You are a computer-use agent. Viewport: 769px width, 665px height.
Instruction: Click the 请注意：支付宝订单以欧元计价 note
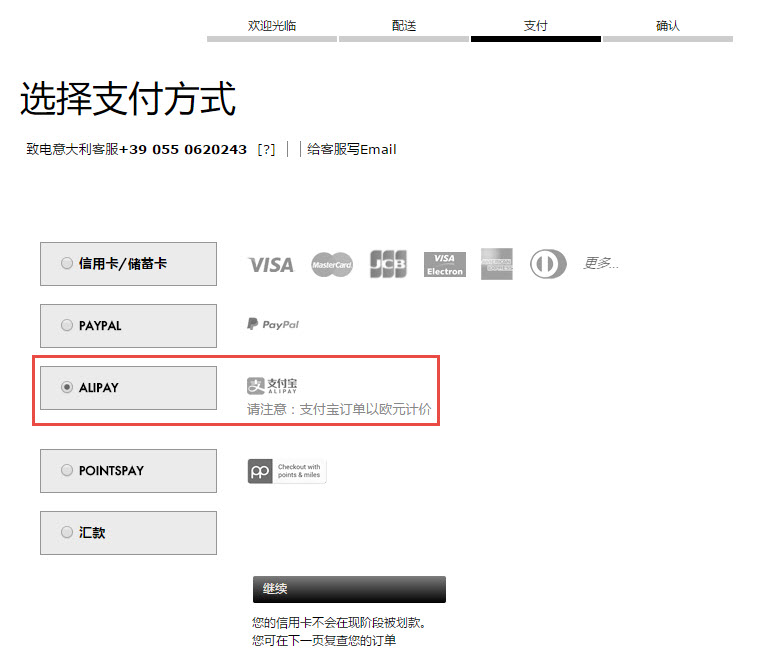coord(339,409)
